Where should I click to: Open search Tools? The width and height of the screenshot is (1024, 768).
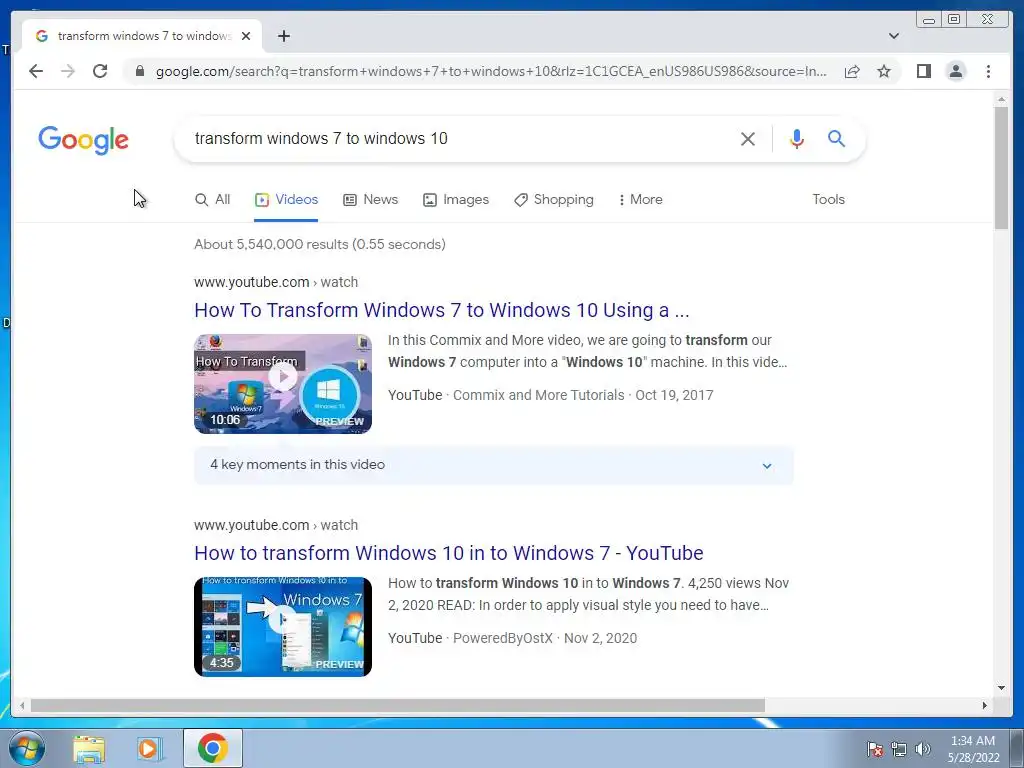(x=828, y=200)
